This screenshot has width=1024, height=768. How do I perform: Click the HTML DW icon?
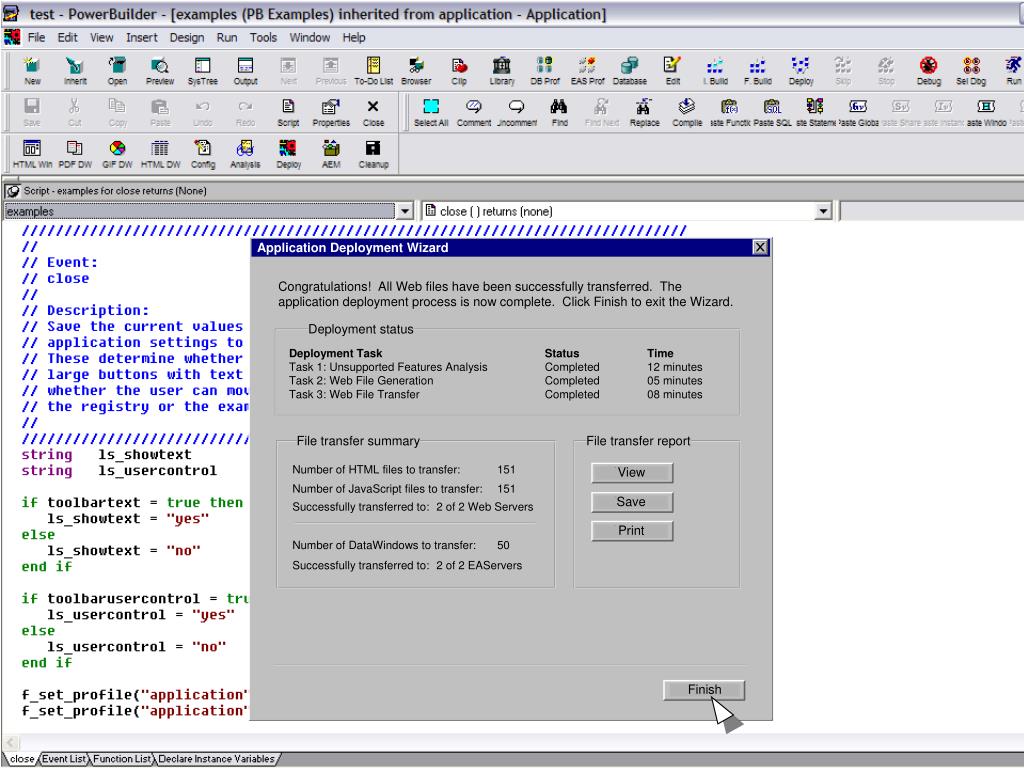(x=160, y=154)
